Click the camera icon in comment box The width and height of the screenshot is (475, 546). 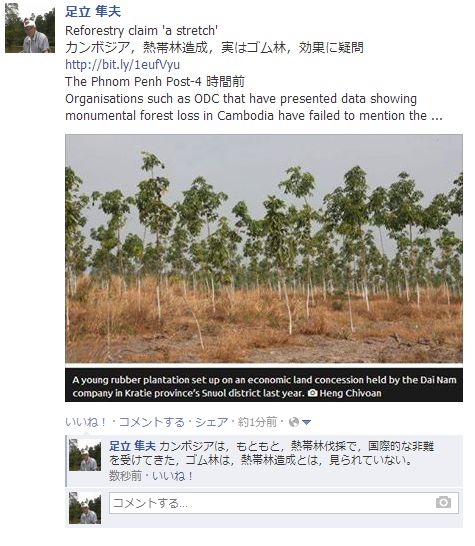[443, 502]
